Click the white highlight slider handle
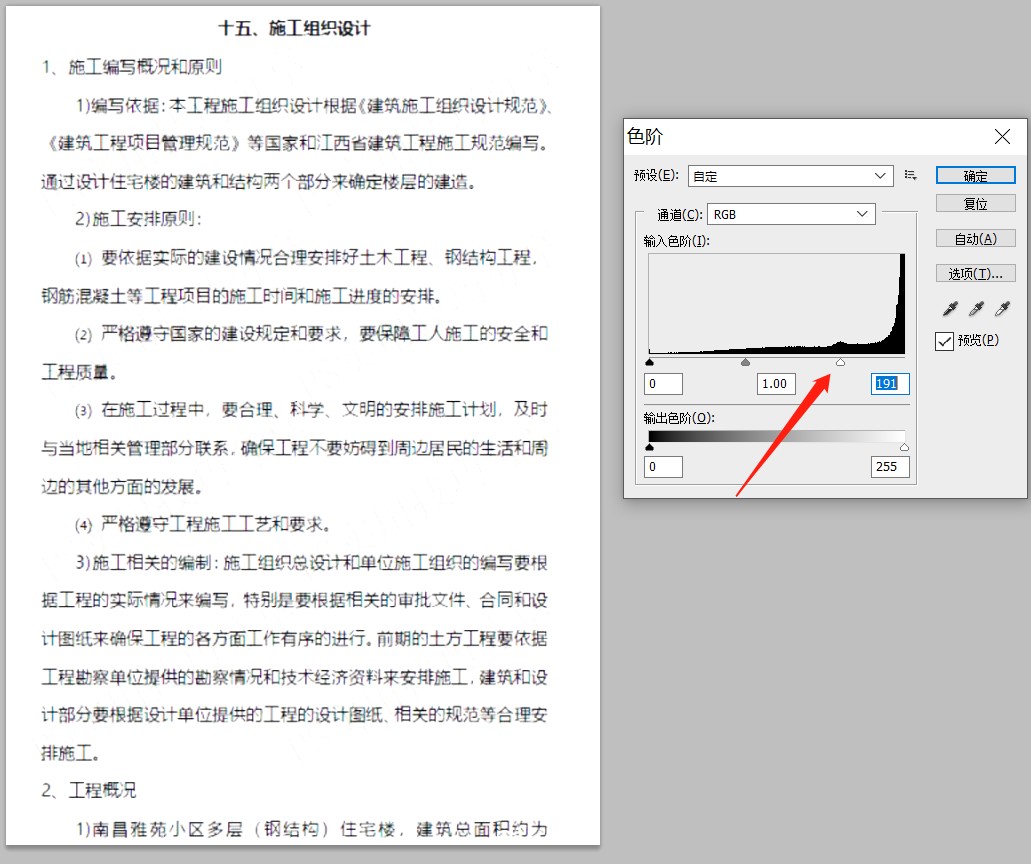1031x864 pixels. click(841, 362)
